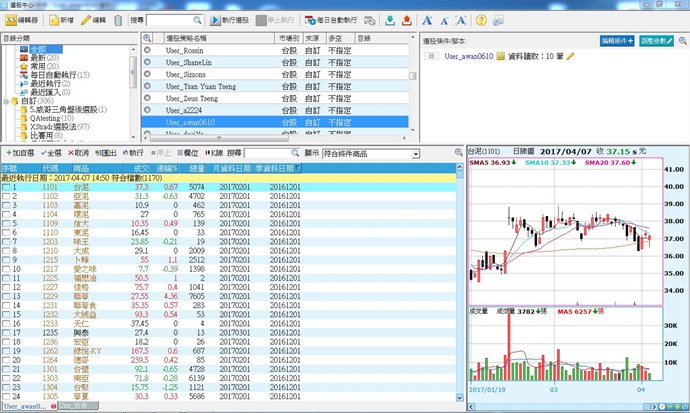Click the red upload export icon

406,19
